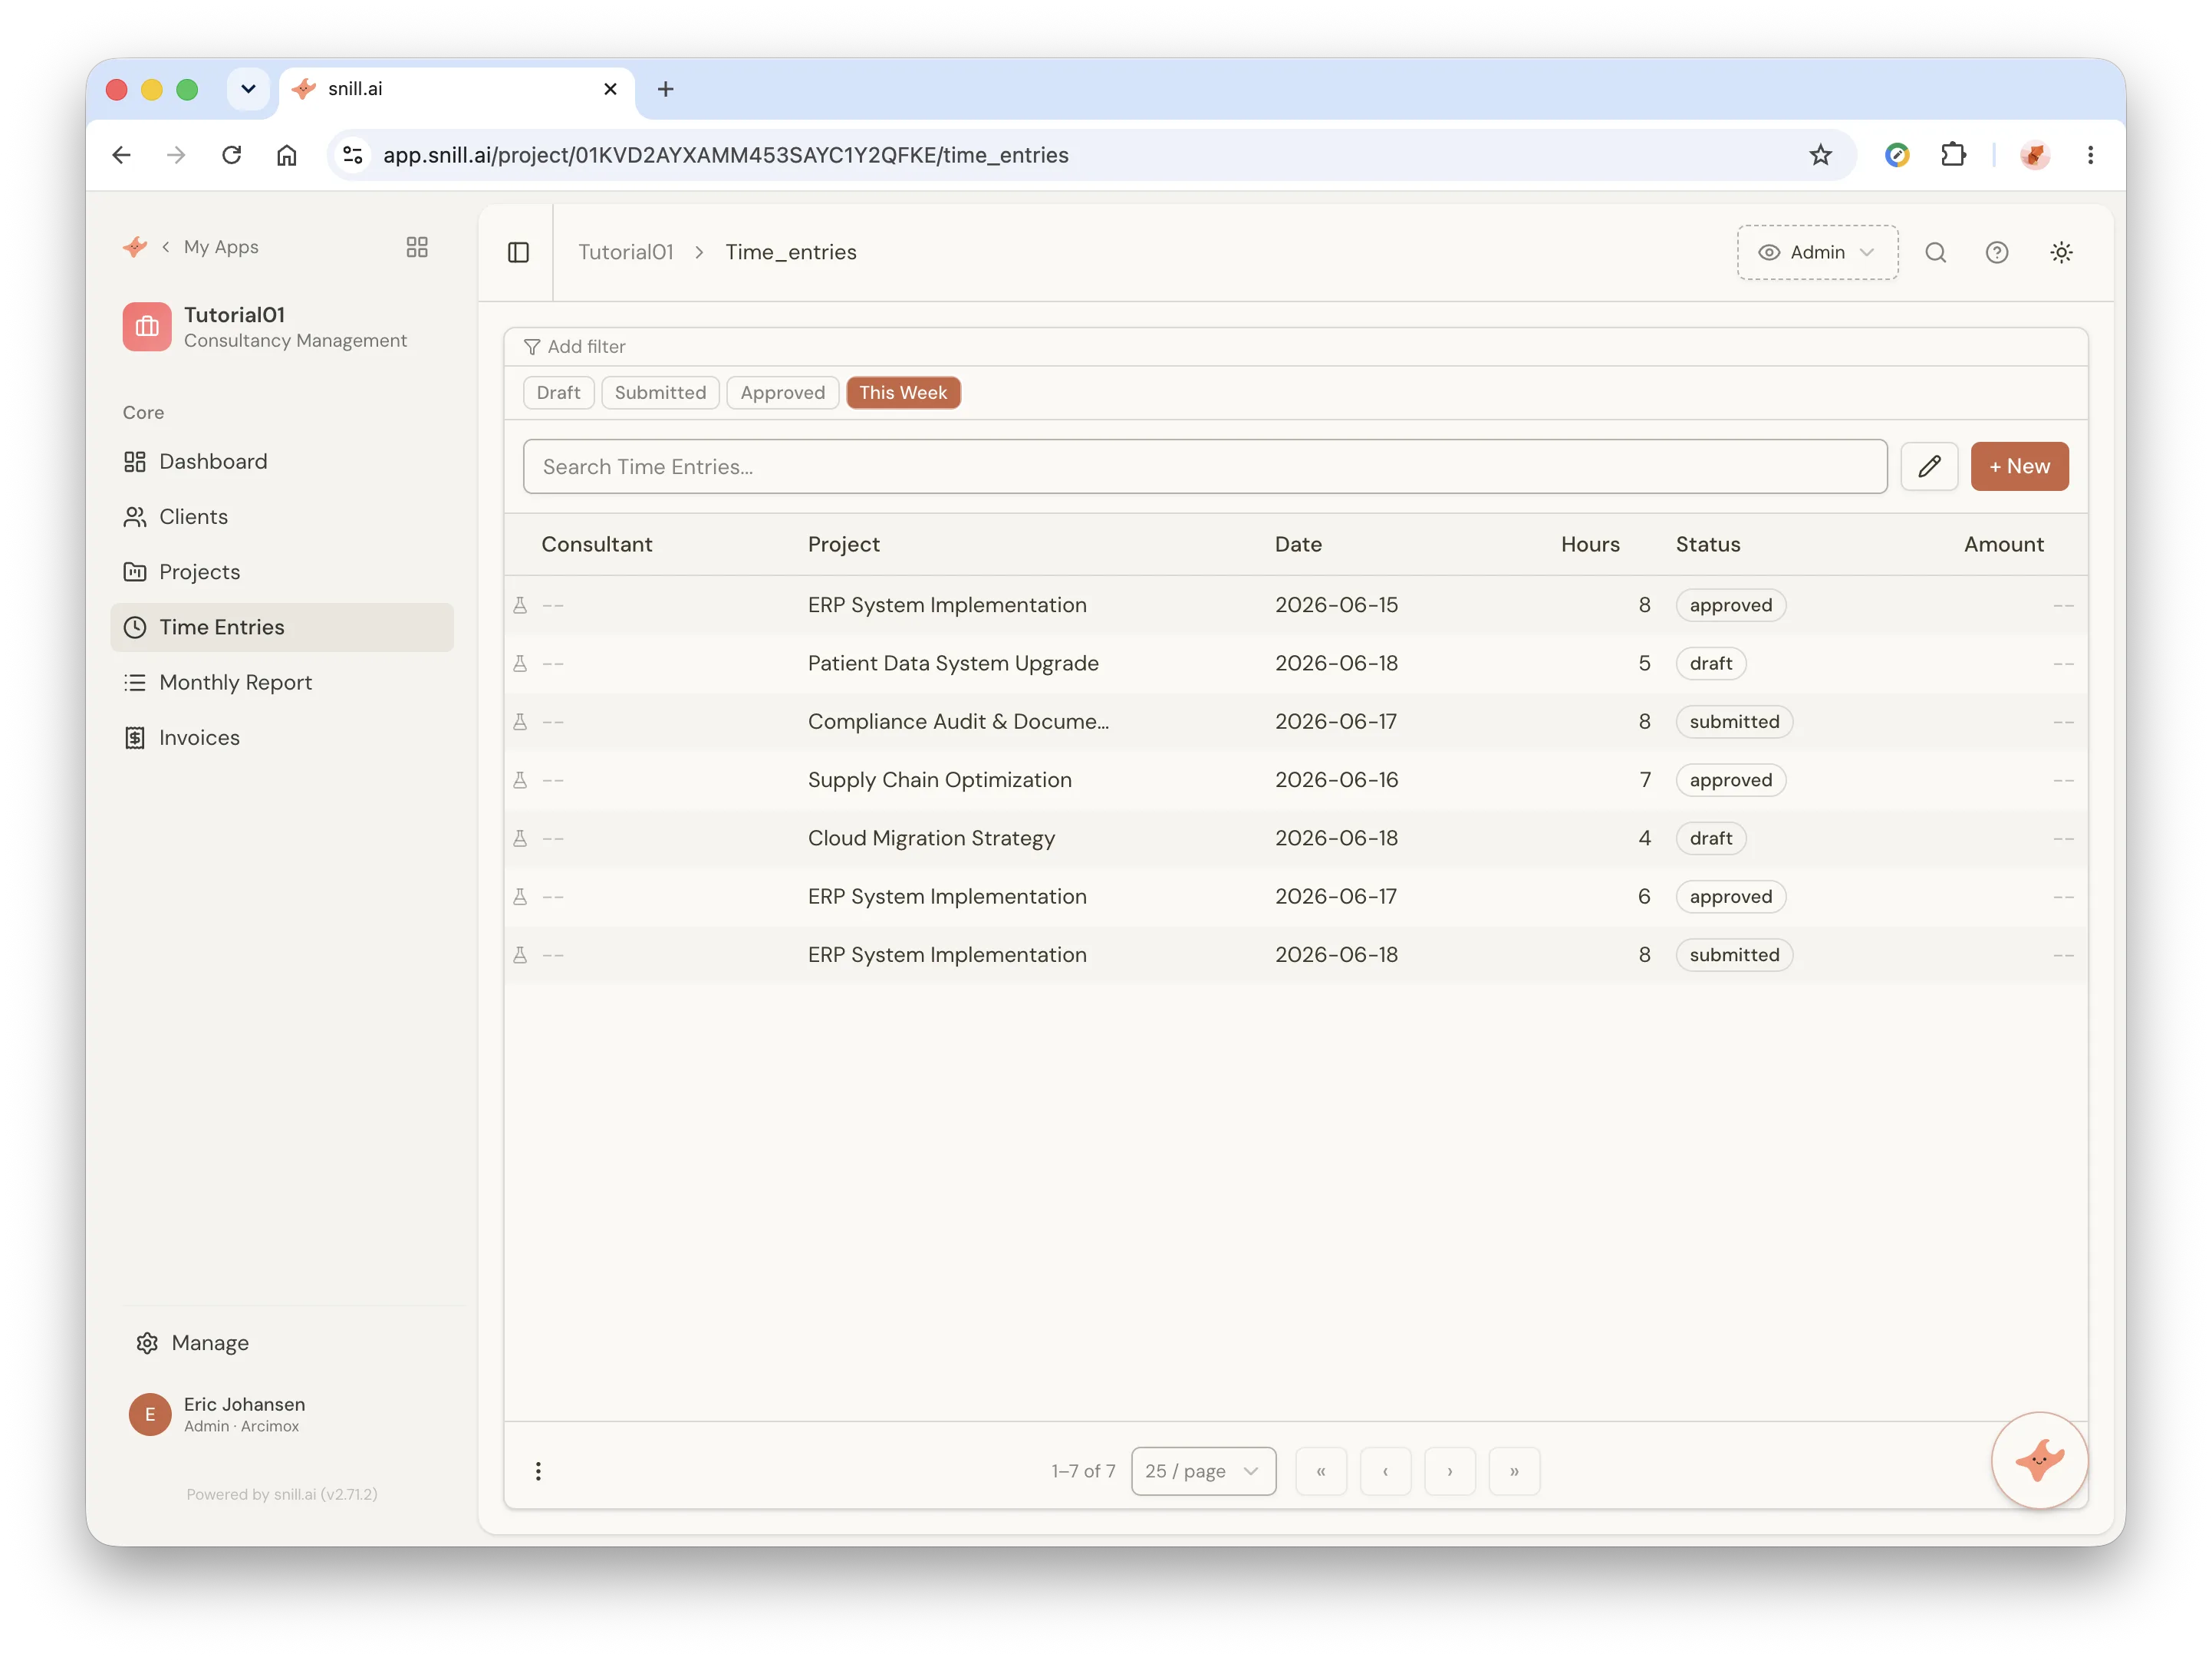Screen dimensions: 2212x1660
Task: Create a new time entry with + New
Action: [x=2019, y=466]
